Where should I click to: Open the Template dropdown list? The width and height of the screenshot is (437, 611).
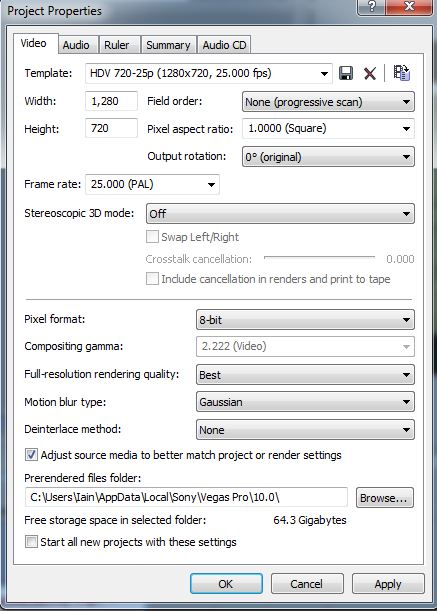pyautogui.click(x=209, y=73)
